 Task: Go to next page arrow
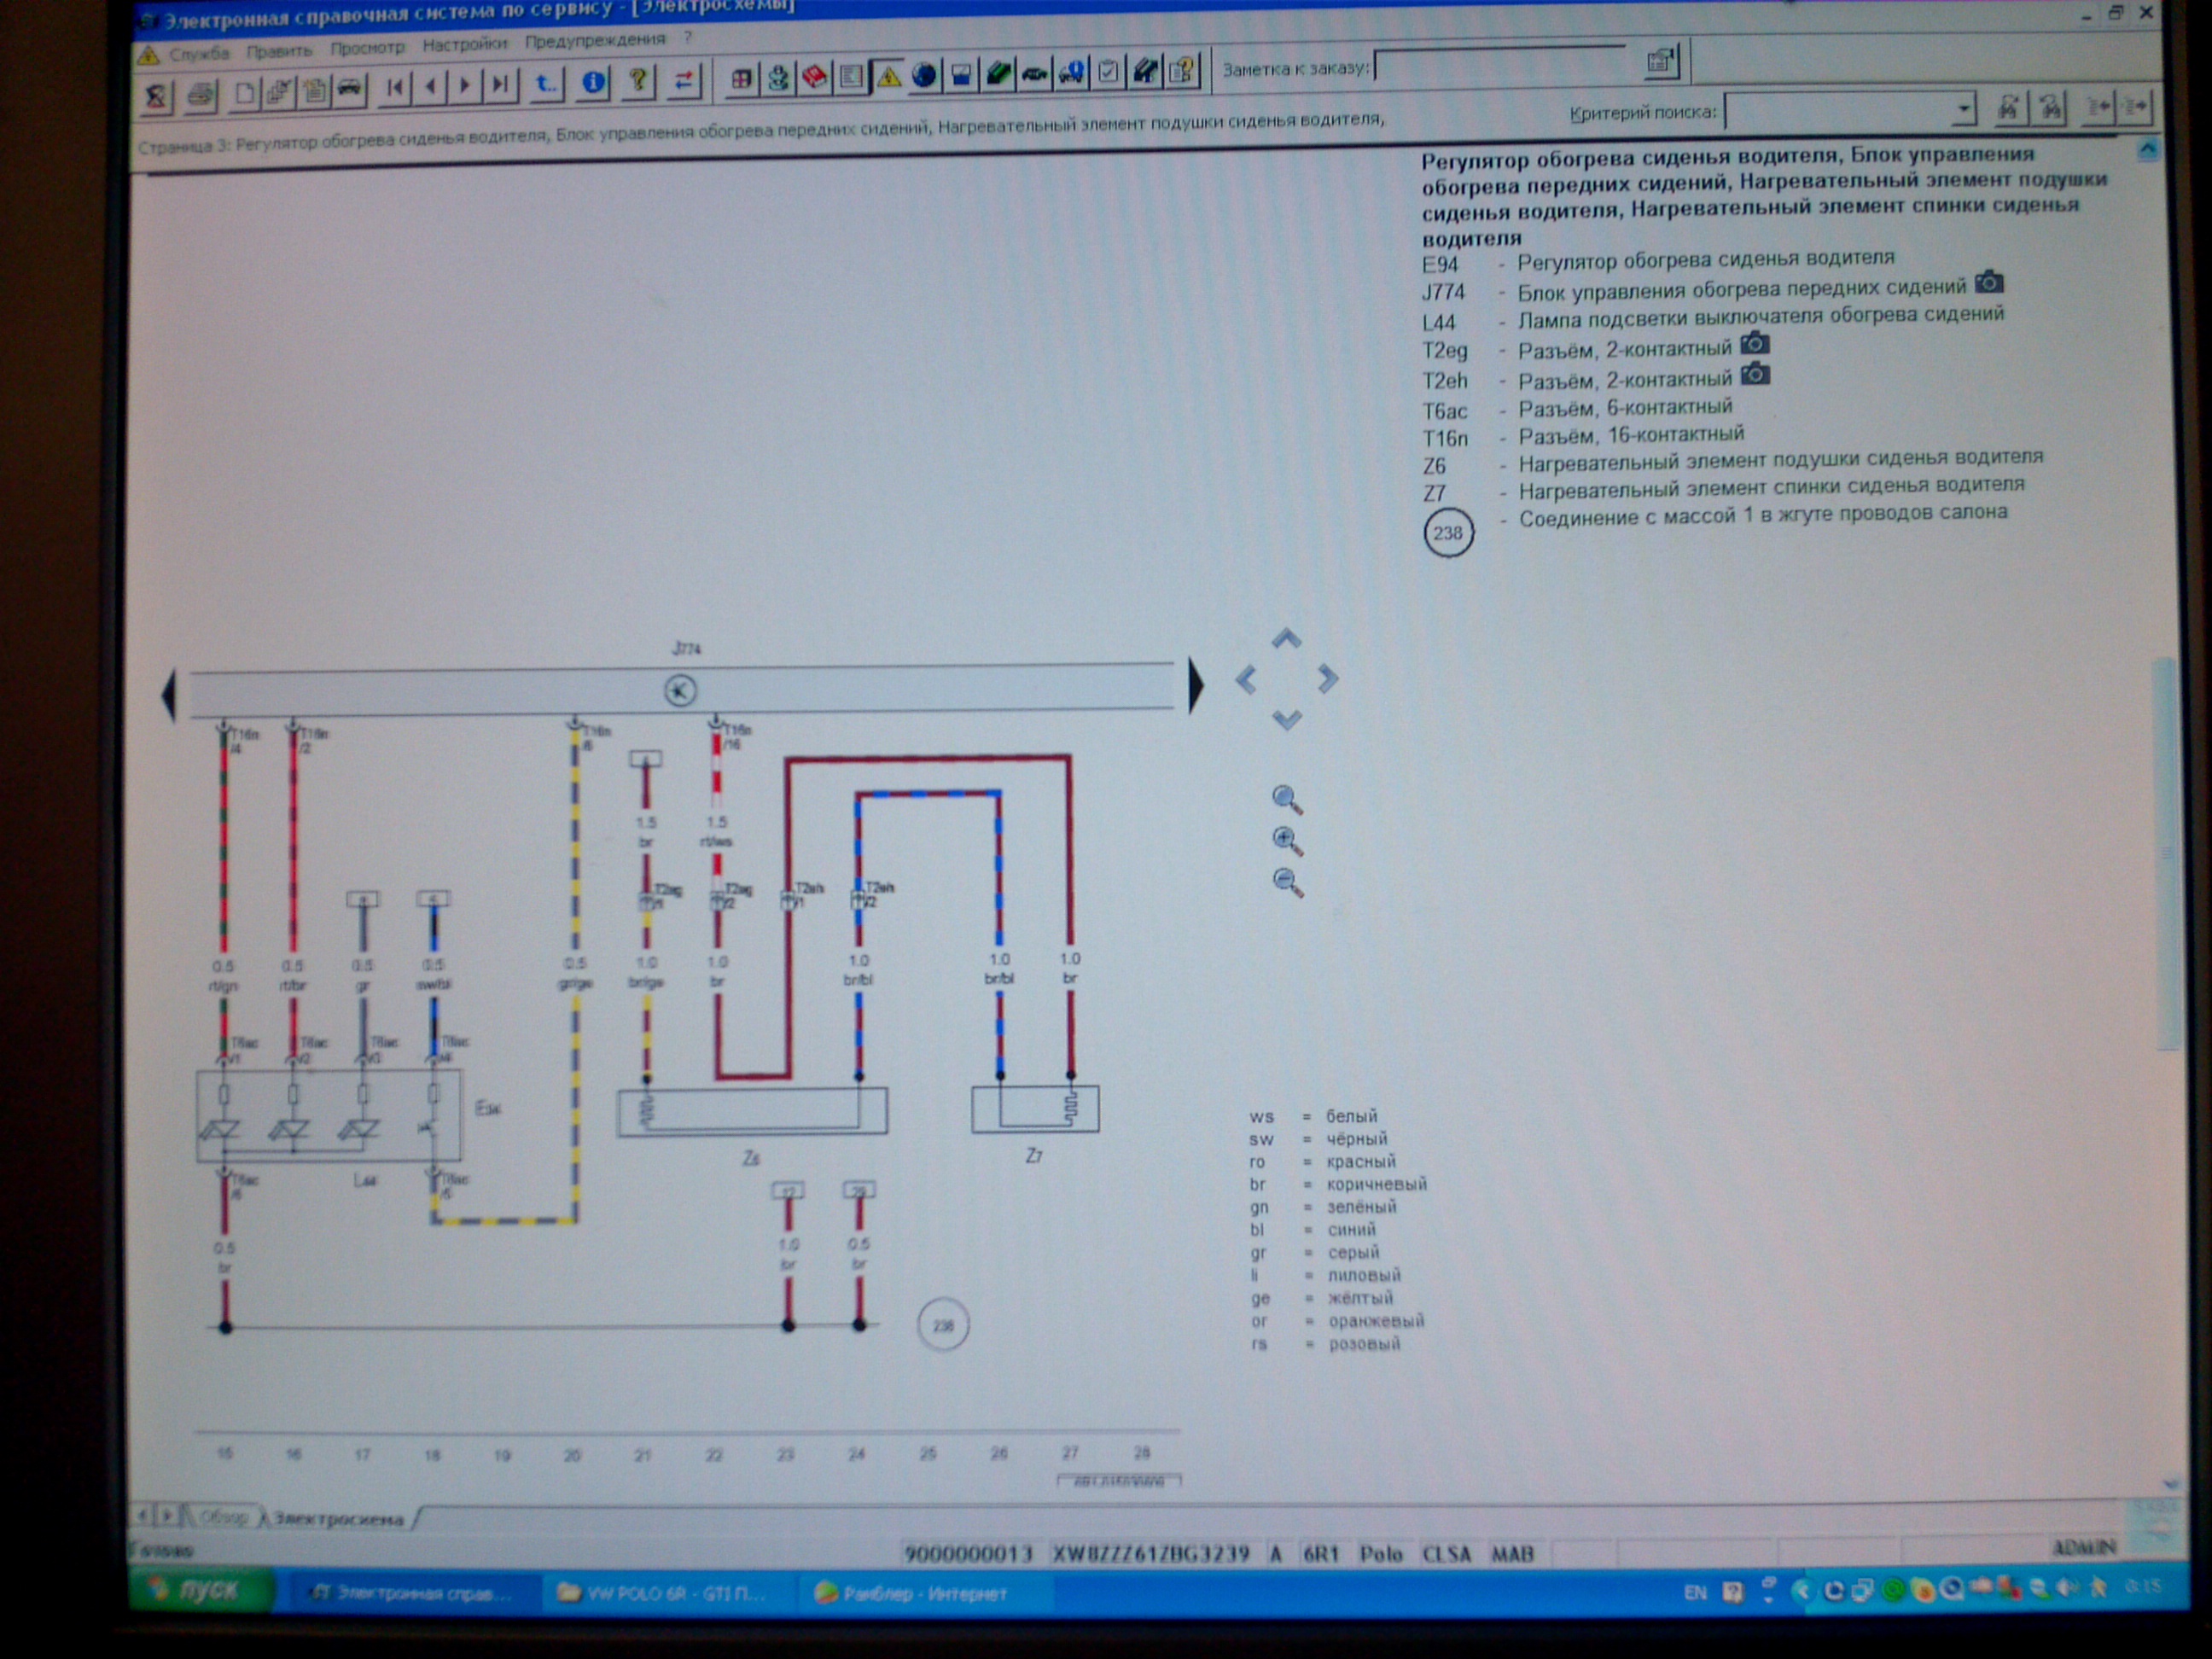coord(465,86)
